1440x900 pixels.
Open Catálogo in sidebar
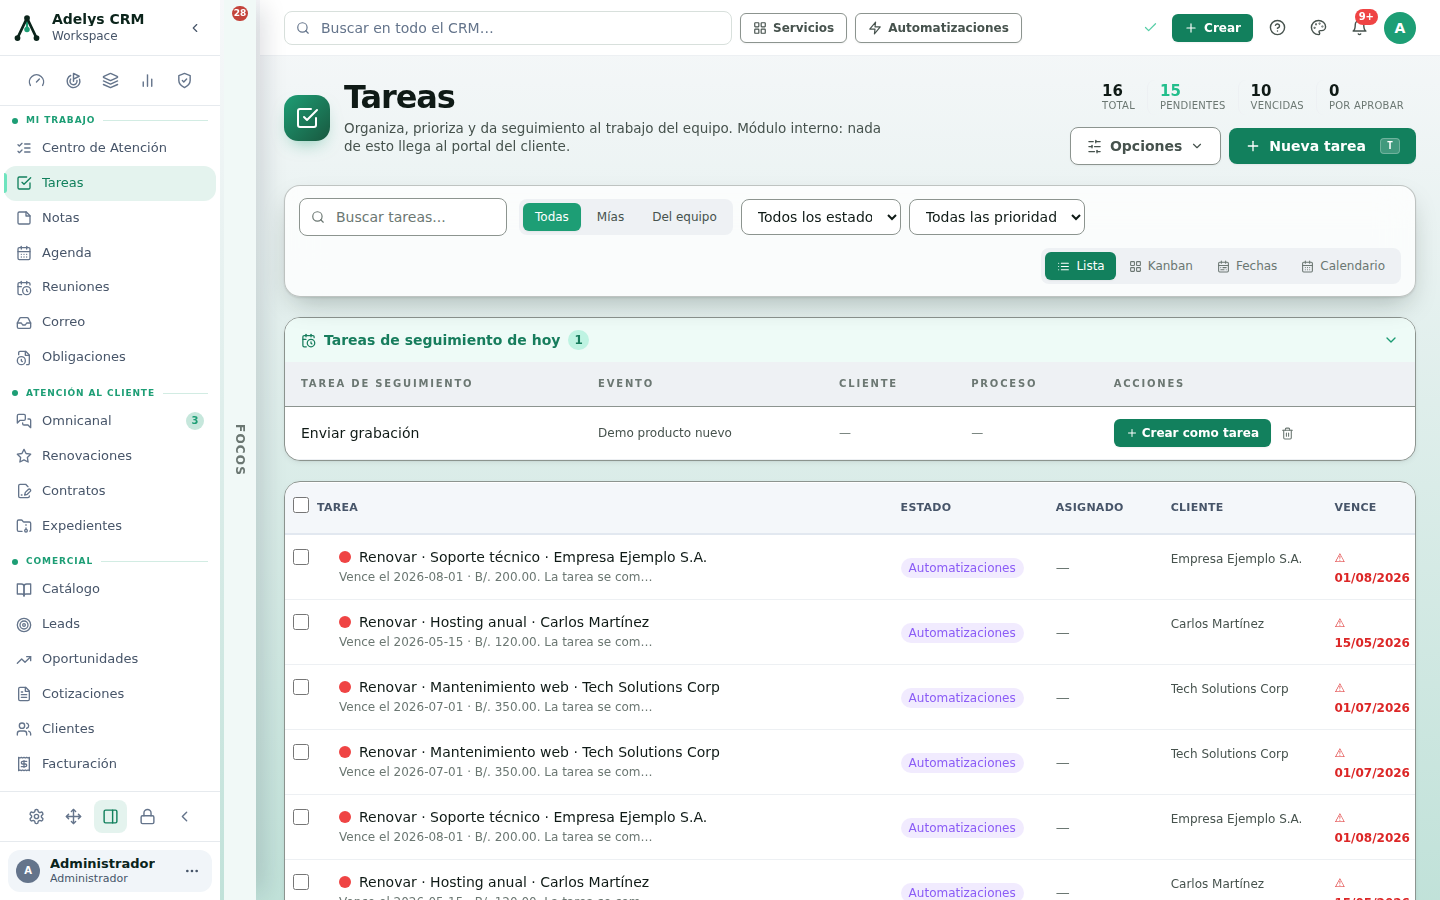click(110, 589)
